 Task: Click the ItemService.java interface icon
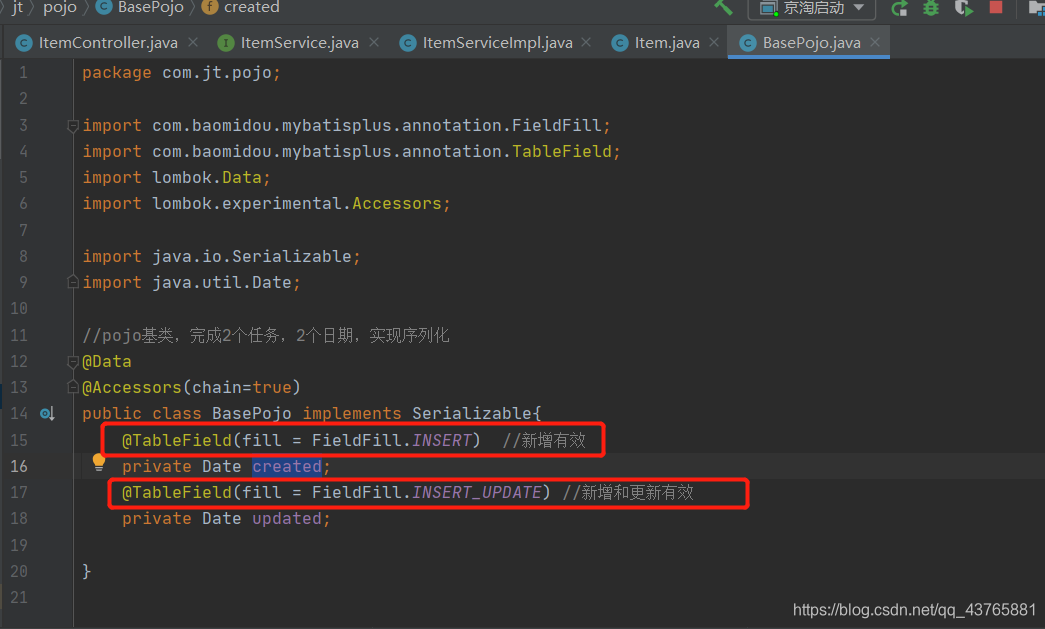[226, 43]
